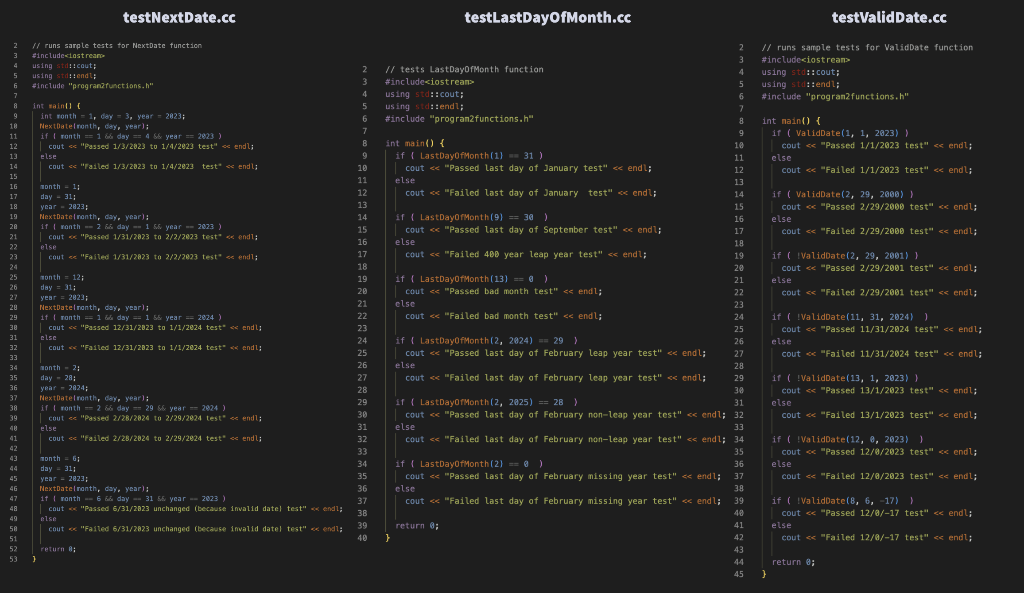Screen dimensions: 1024x593
Task: Select 'Failed 1/1/2023 test' line
Action: click(x=876, y=170)
